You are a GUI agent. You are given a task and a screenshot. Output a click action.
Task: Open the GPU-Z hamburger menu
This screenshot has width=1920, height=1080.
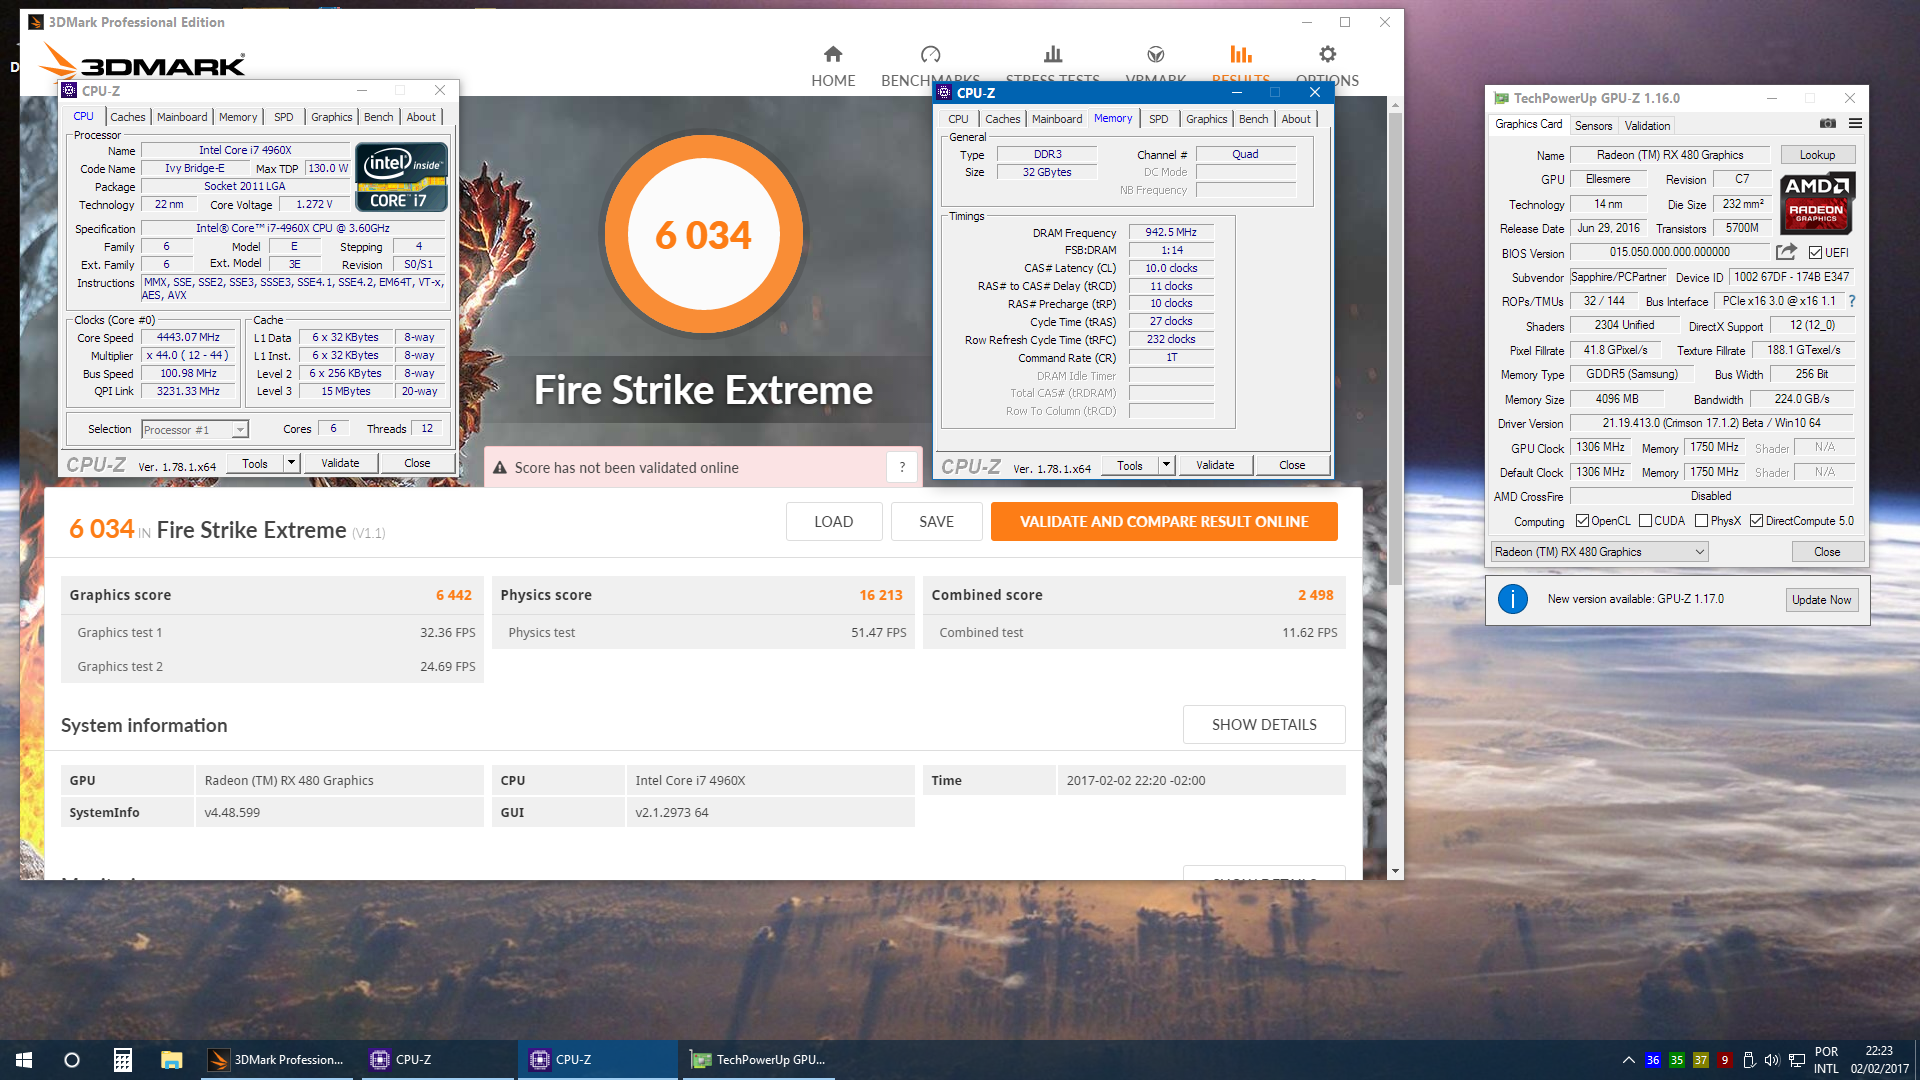[1855, 124]
